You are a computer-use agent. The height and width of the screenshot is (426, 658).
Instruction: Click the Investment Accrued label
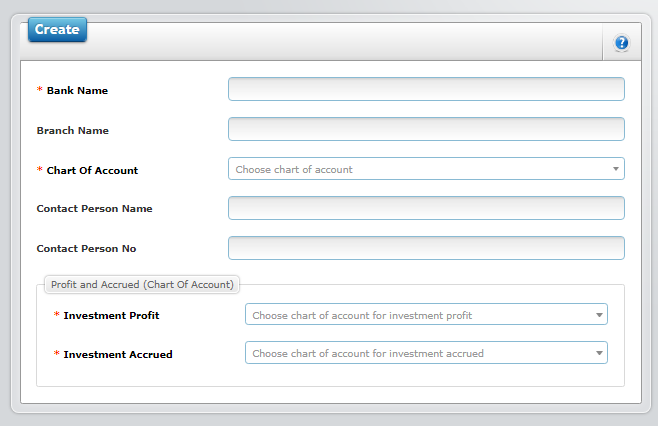[x=118, y=354]
